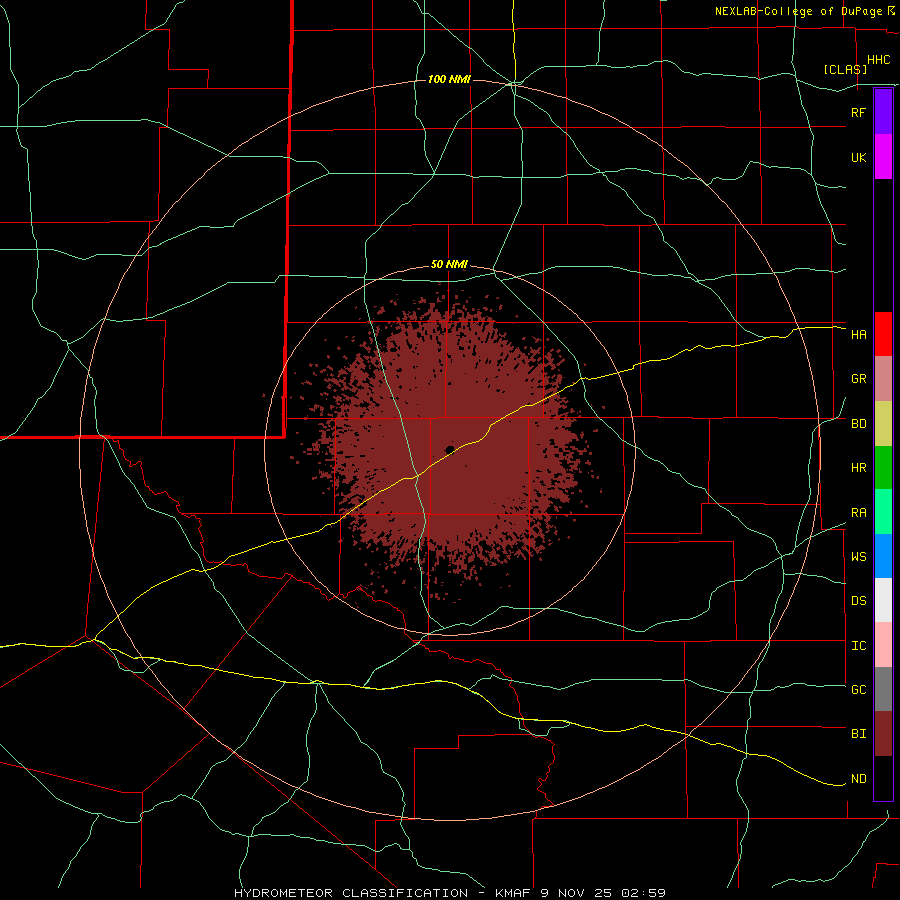
Task: Click the GR salmon legend swatch
Action: pyautogui.click(x=883, y=379)
